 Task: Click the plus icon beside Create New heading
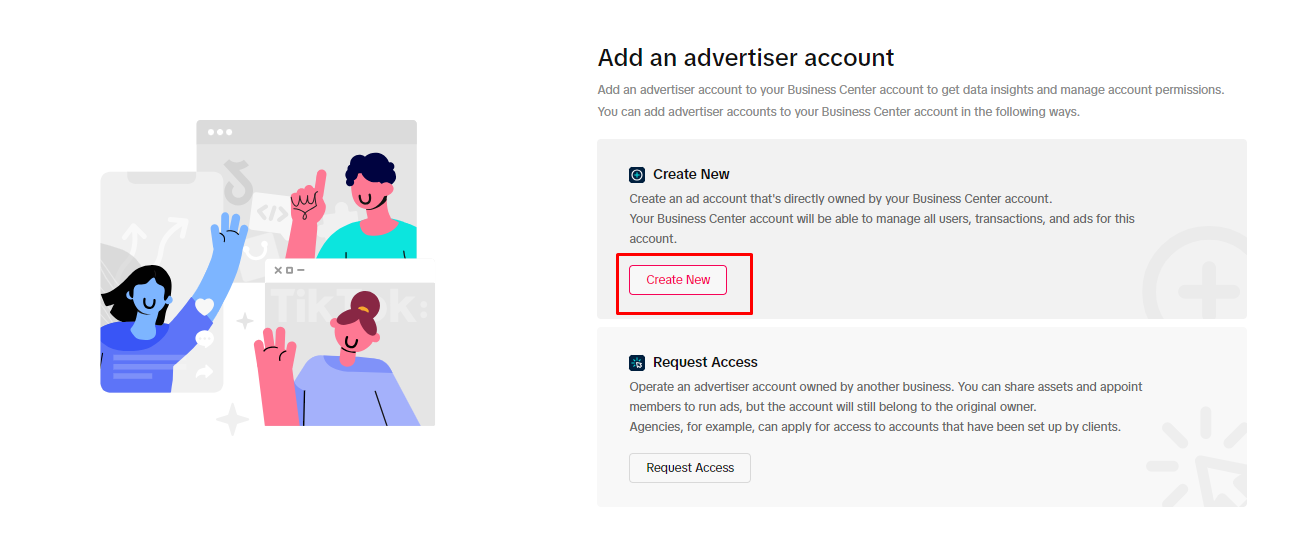click(637, 175)
